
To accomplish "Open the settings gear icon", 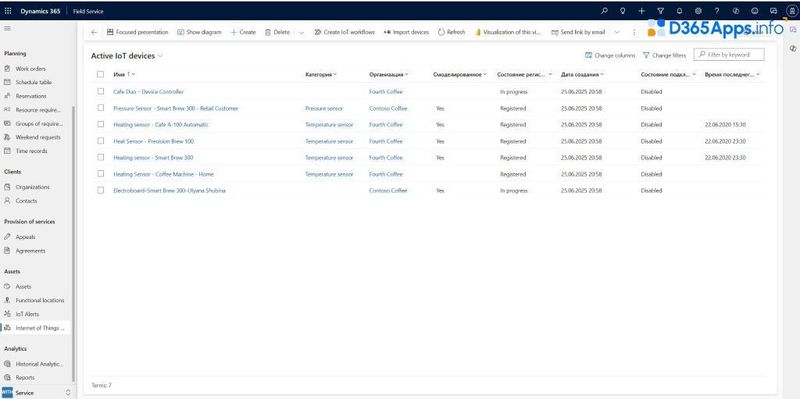I will tap(698, 11).
